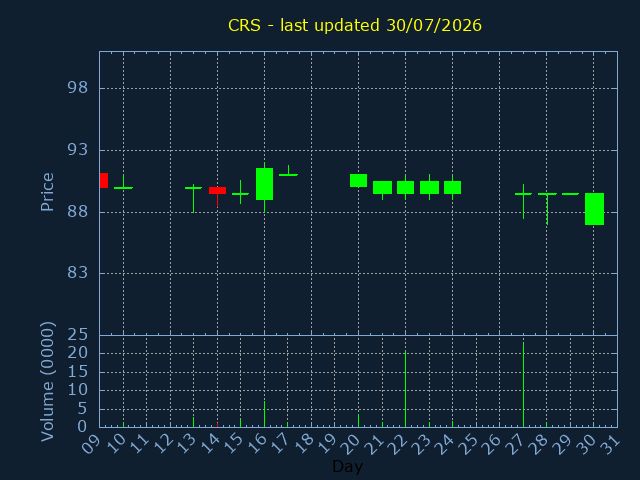Click day label 18 on x-axis

click(304, 443)
